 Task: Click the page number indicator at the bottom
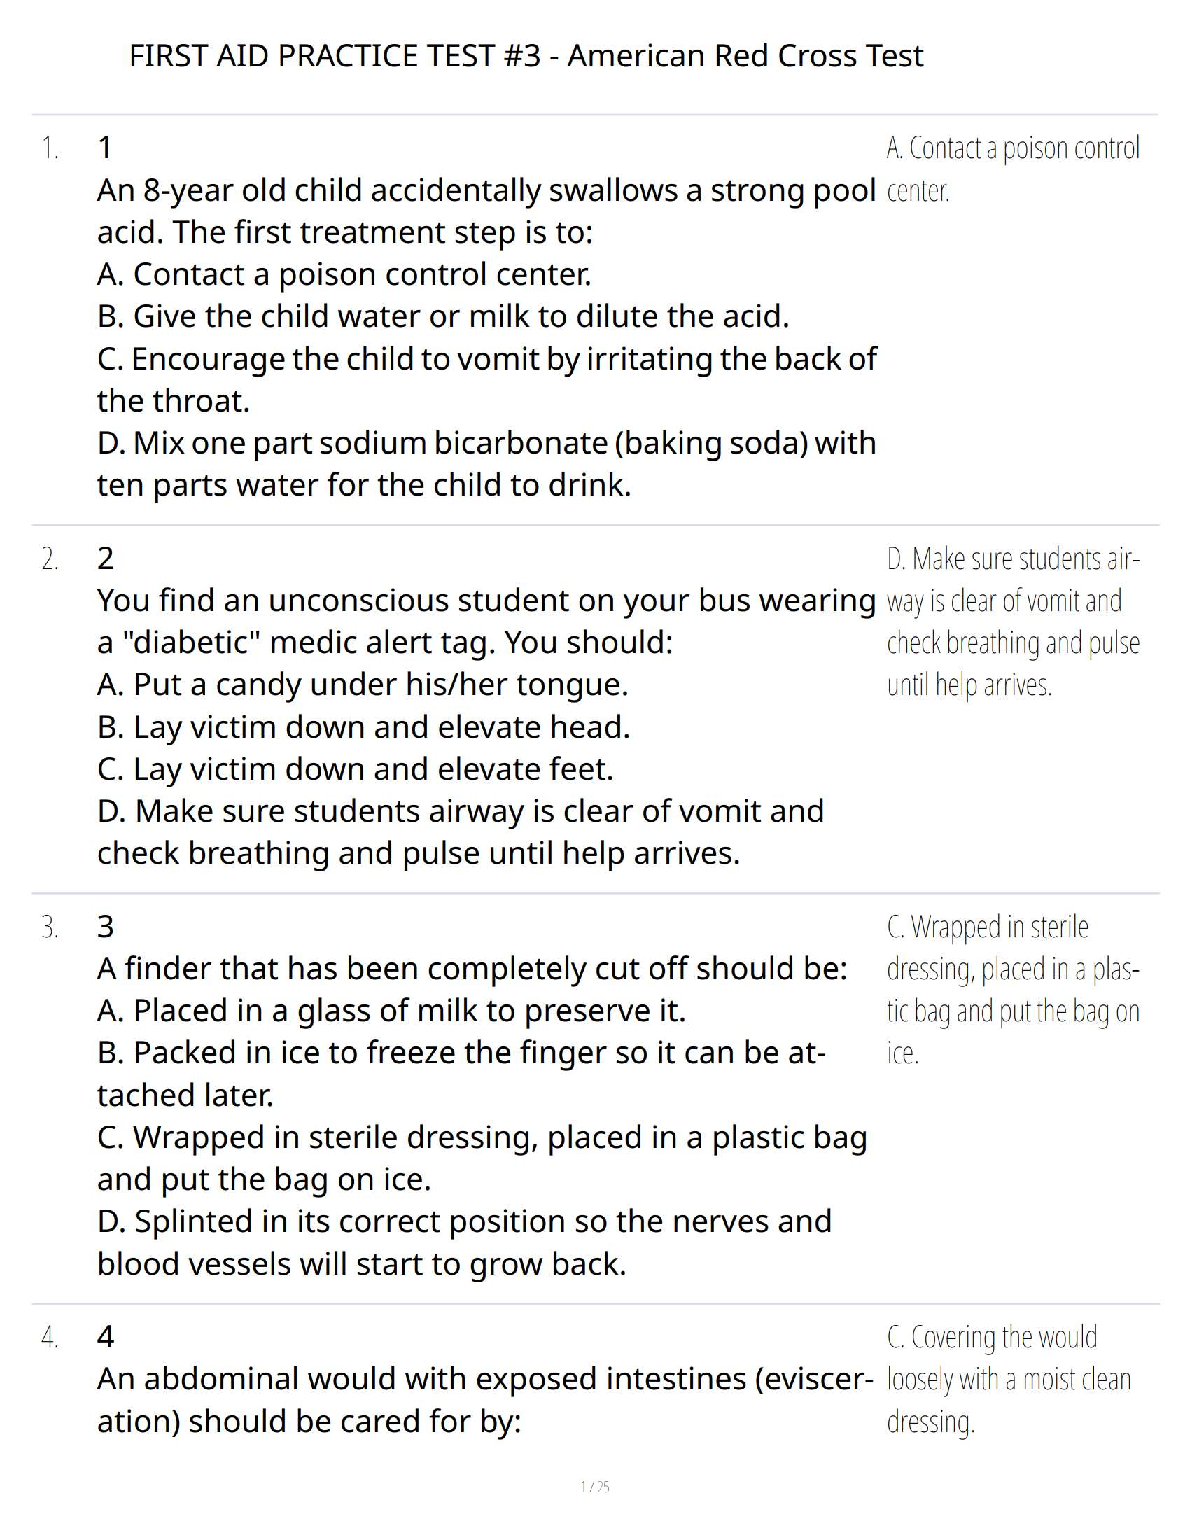(x=595, y=1487)
